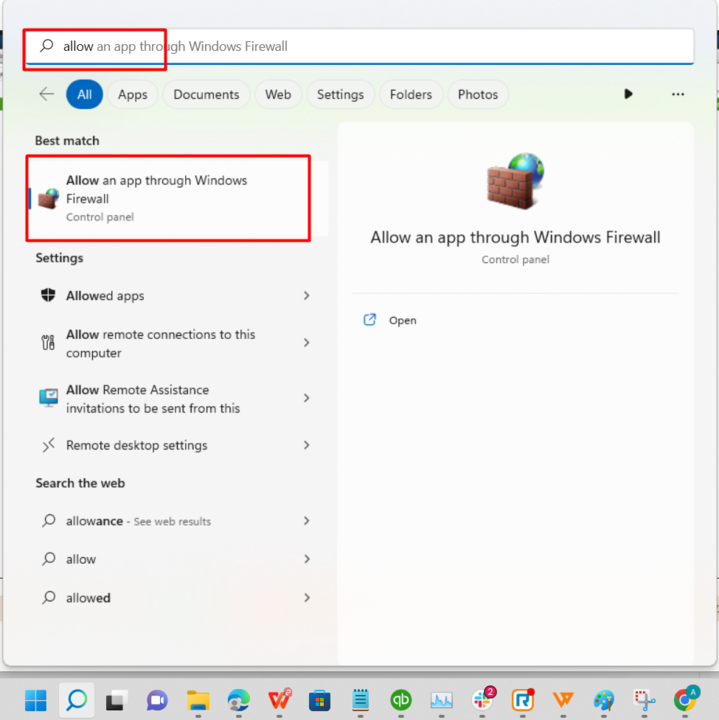The image size is (719, 720).
Task: Open Slack from the taskbar
Action: pyautogui.click(x=483, y=699)
